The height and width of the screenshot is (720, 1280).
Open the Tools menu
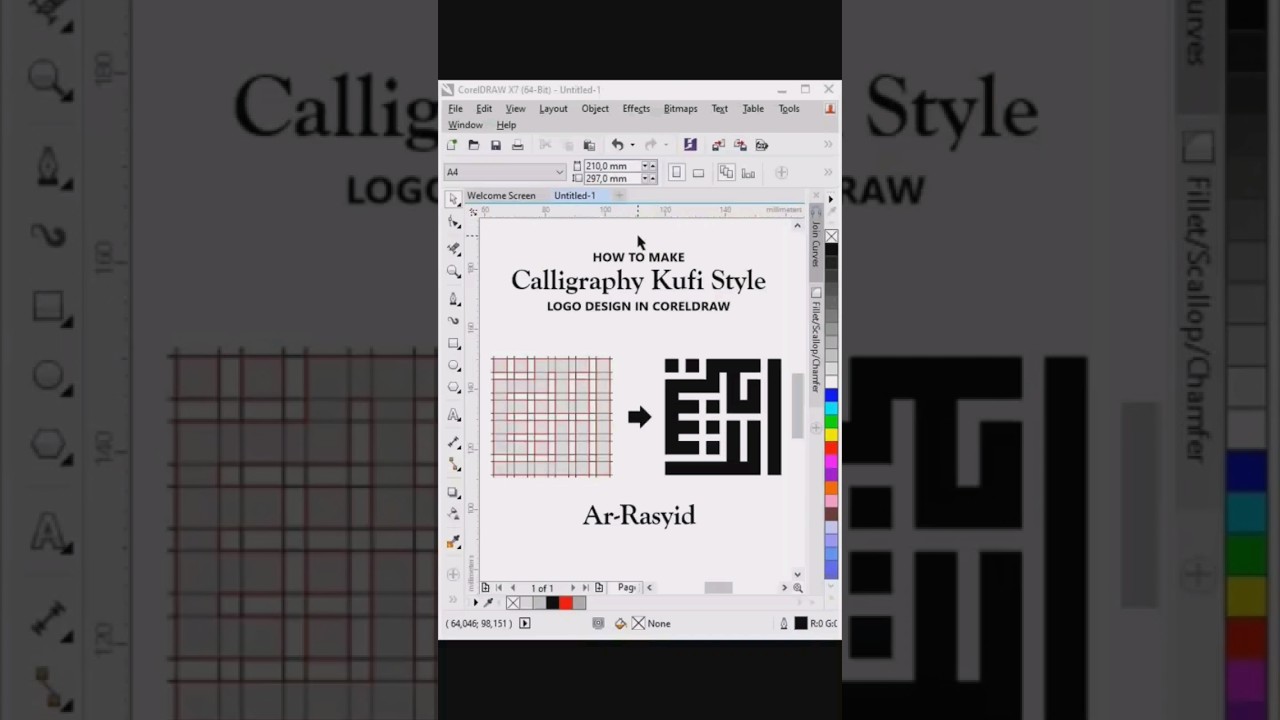(789, 109)
